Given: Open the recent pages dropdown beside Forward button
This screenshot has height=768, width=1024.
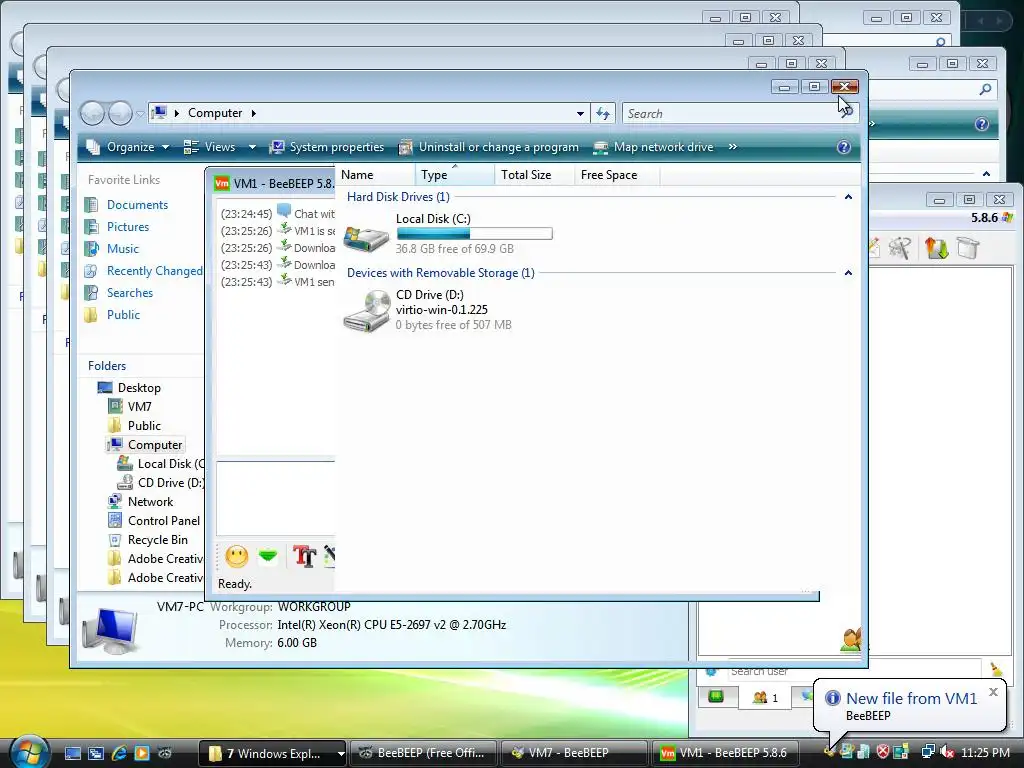Looking at the screenshot, I should coord(140,114).
